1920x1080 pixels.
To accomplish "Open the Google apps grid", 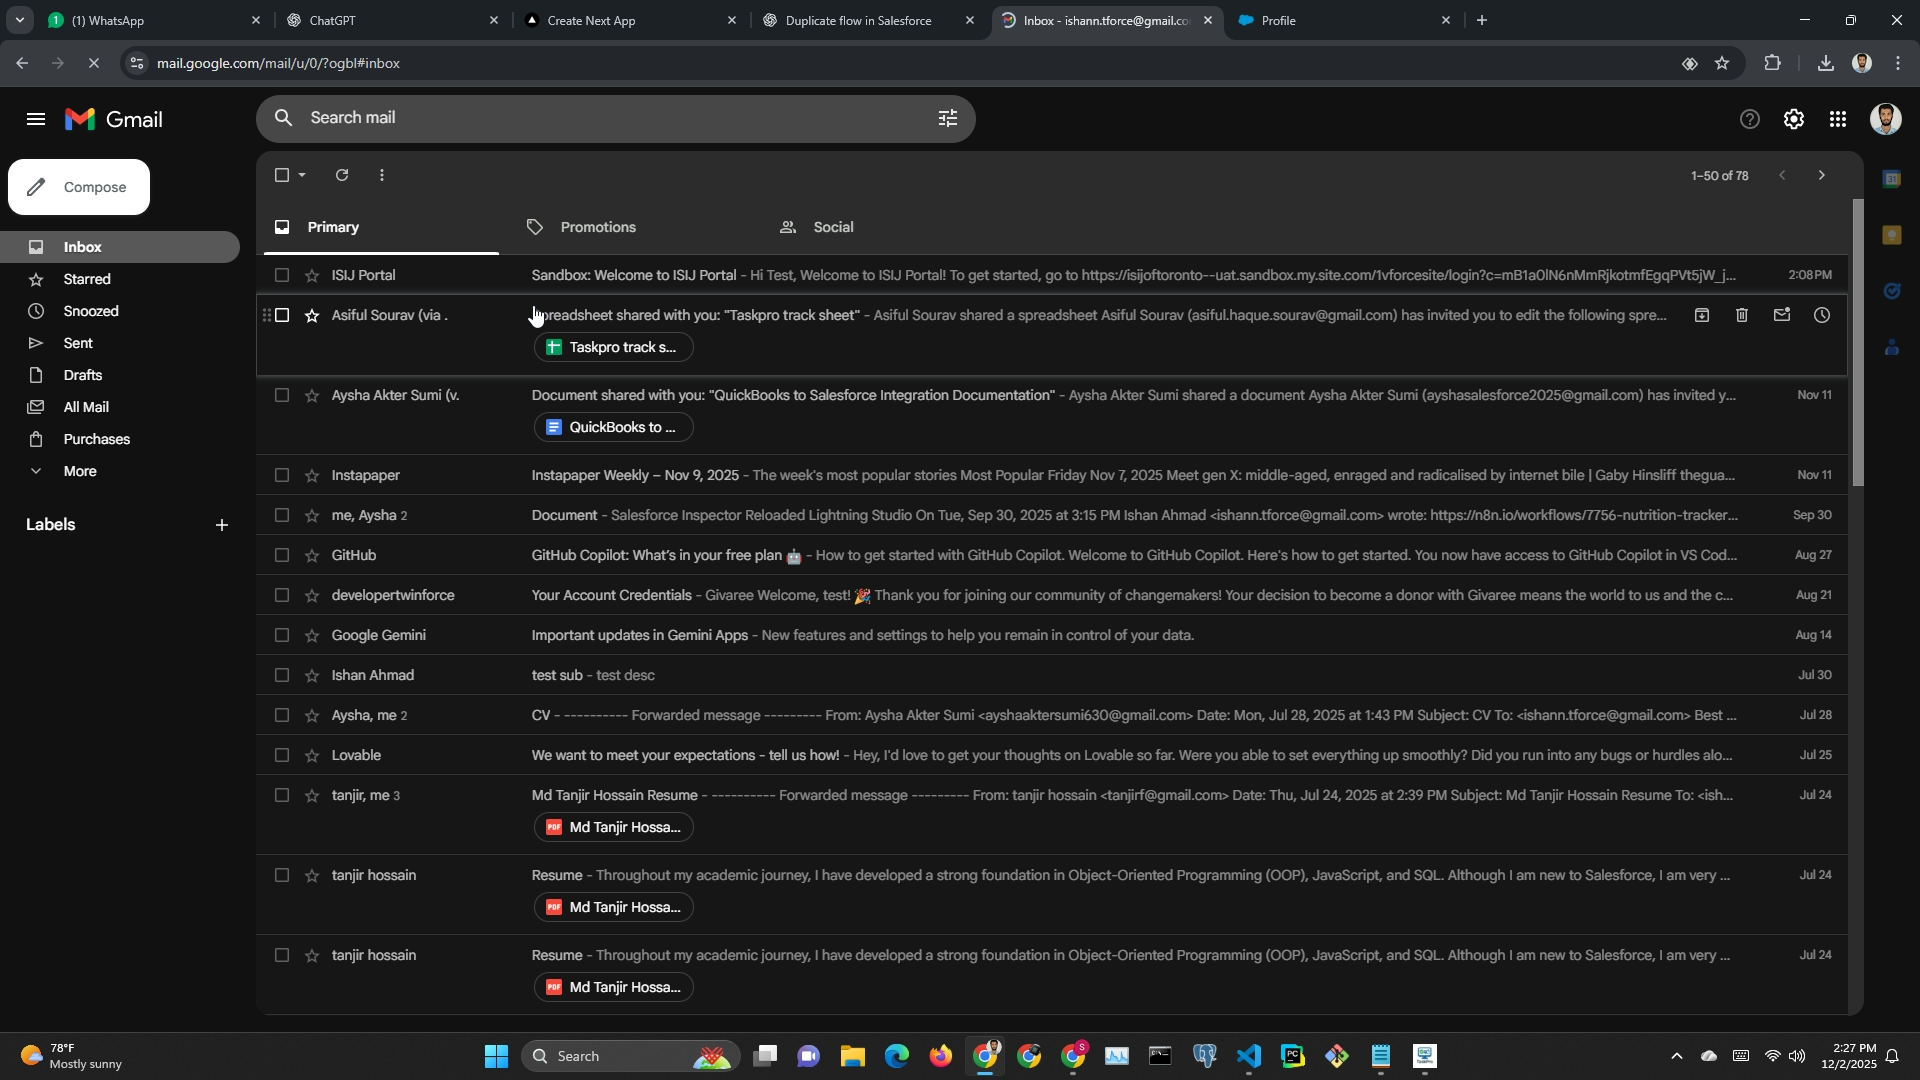I will 1838,120.
